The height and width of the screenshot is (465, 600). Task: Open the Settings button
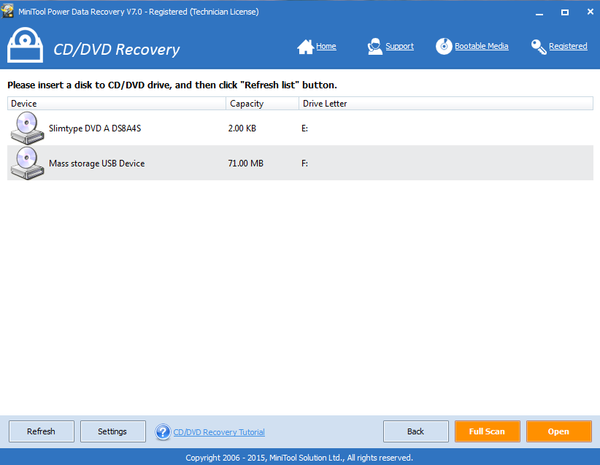[113, 431]
